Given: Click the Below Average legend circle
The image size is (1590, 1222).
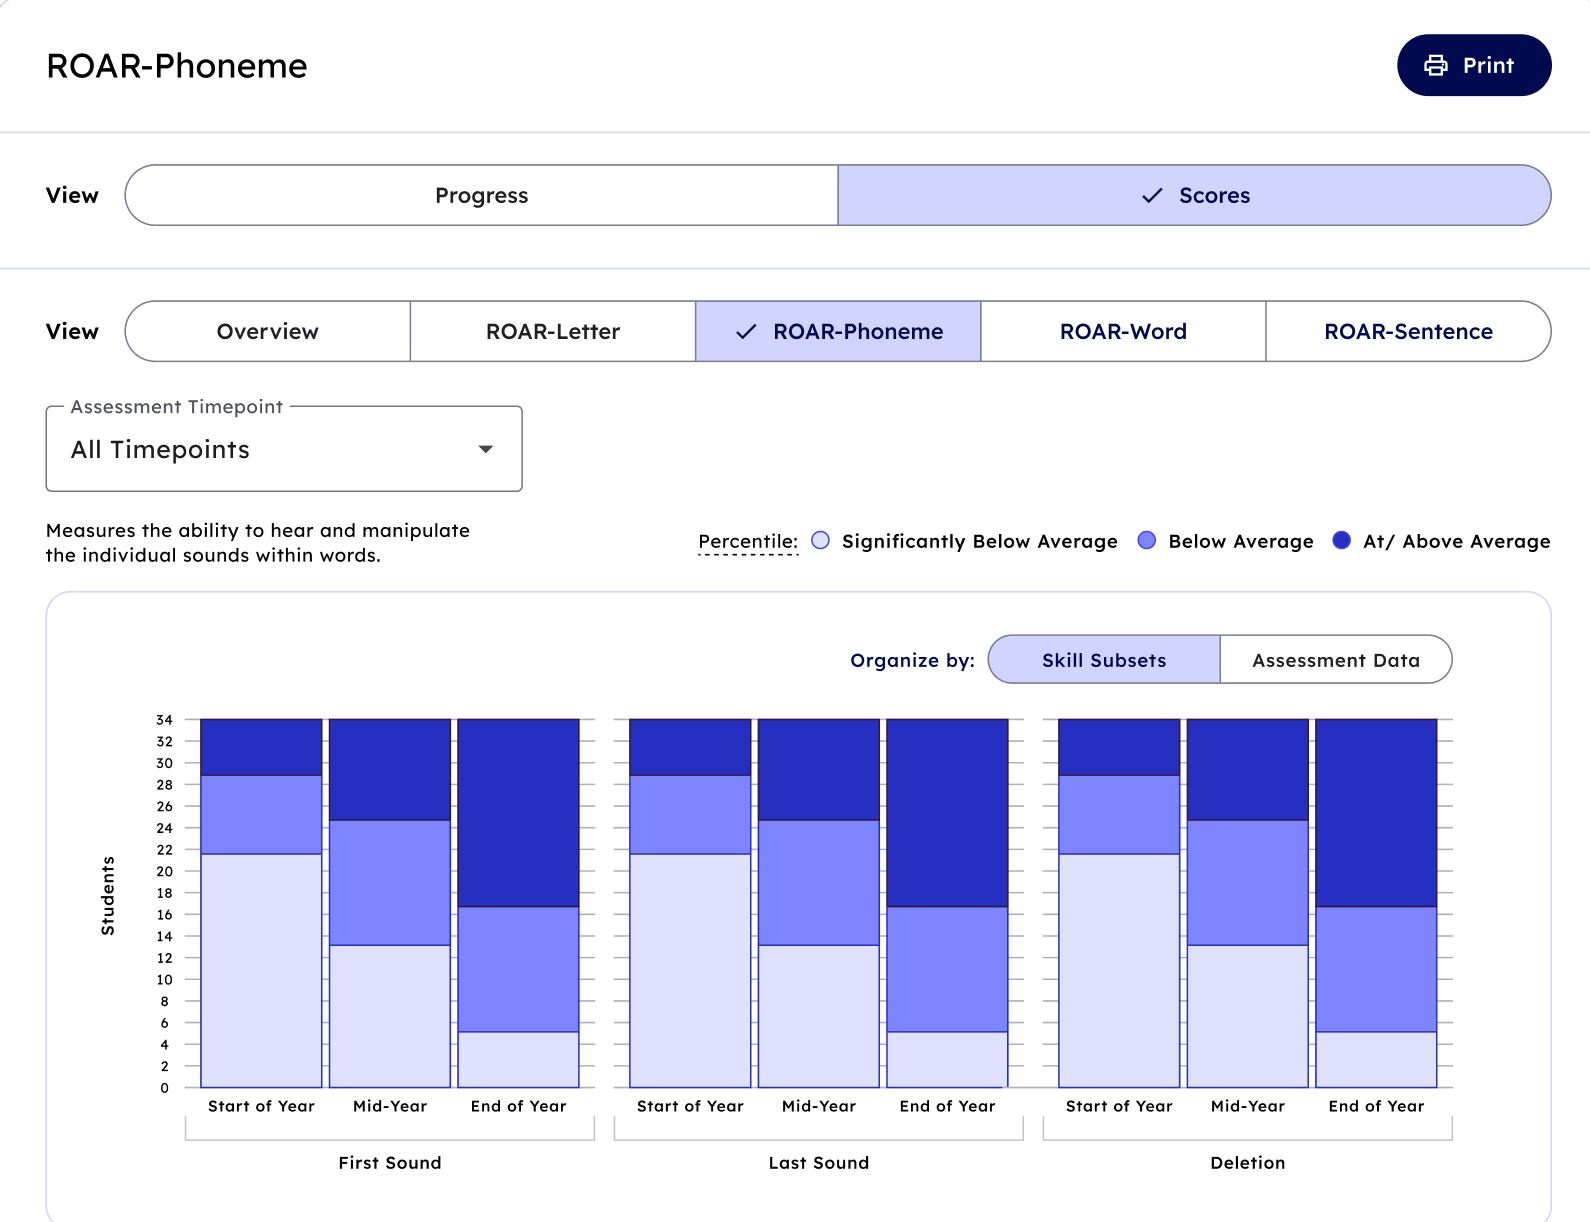Looking at the screenshot, I should tap(1147, 541).
